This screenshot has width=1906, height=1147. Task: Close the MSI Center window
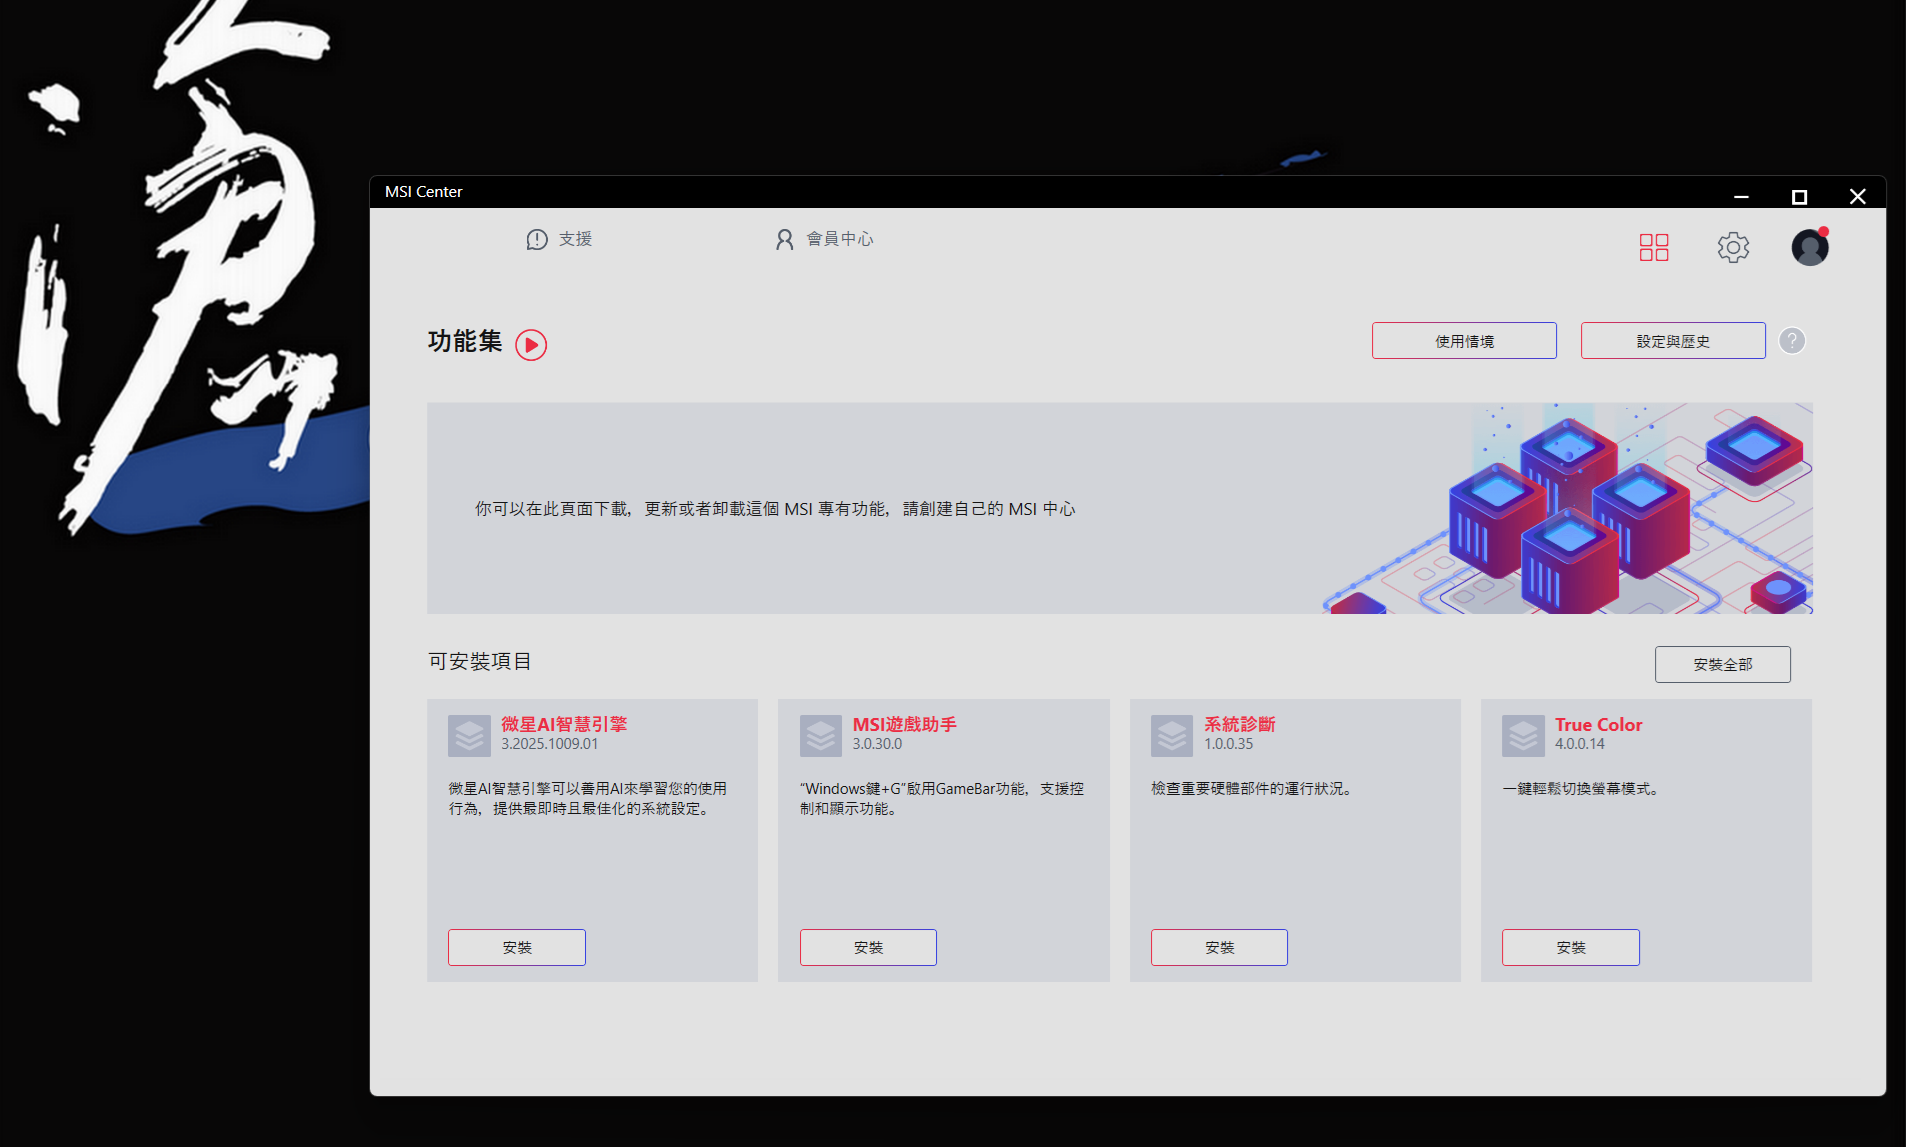1858,197
